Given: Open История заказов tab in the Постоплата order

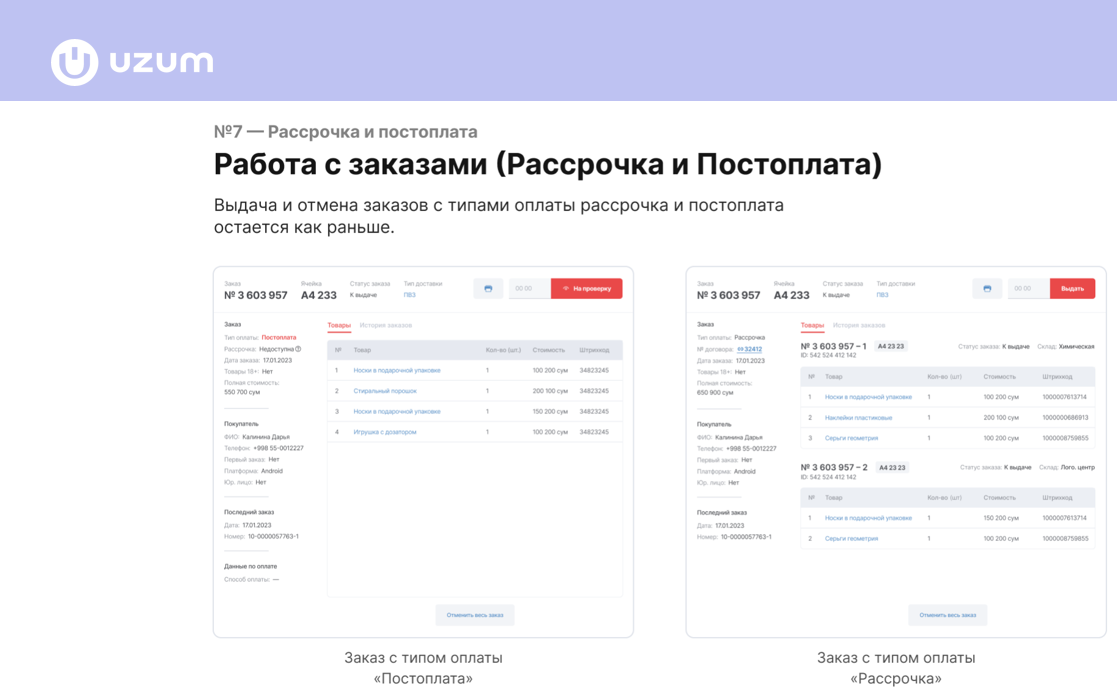Looking at the screenshot, I should [385, 325].
